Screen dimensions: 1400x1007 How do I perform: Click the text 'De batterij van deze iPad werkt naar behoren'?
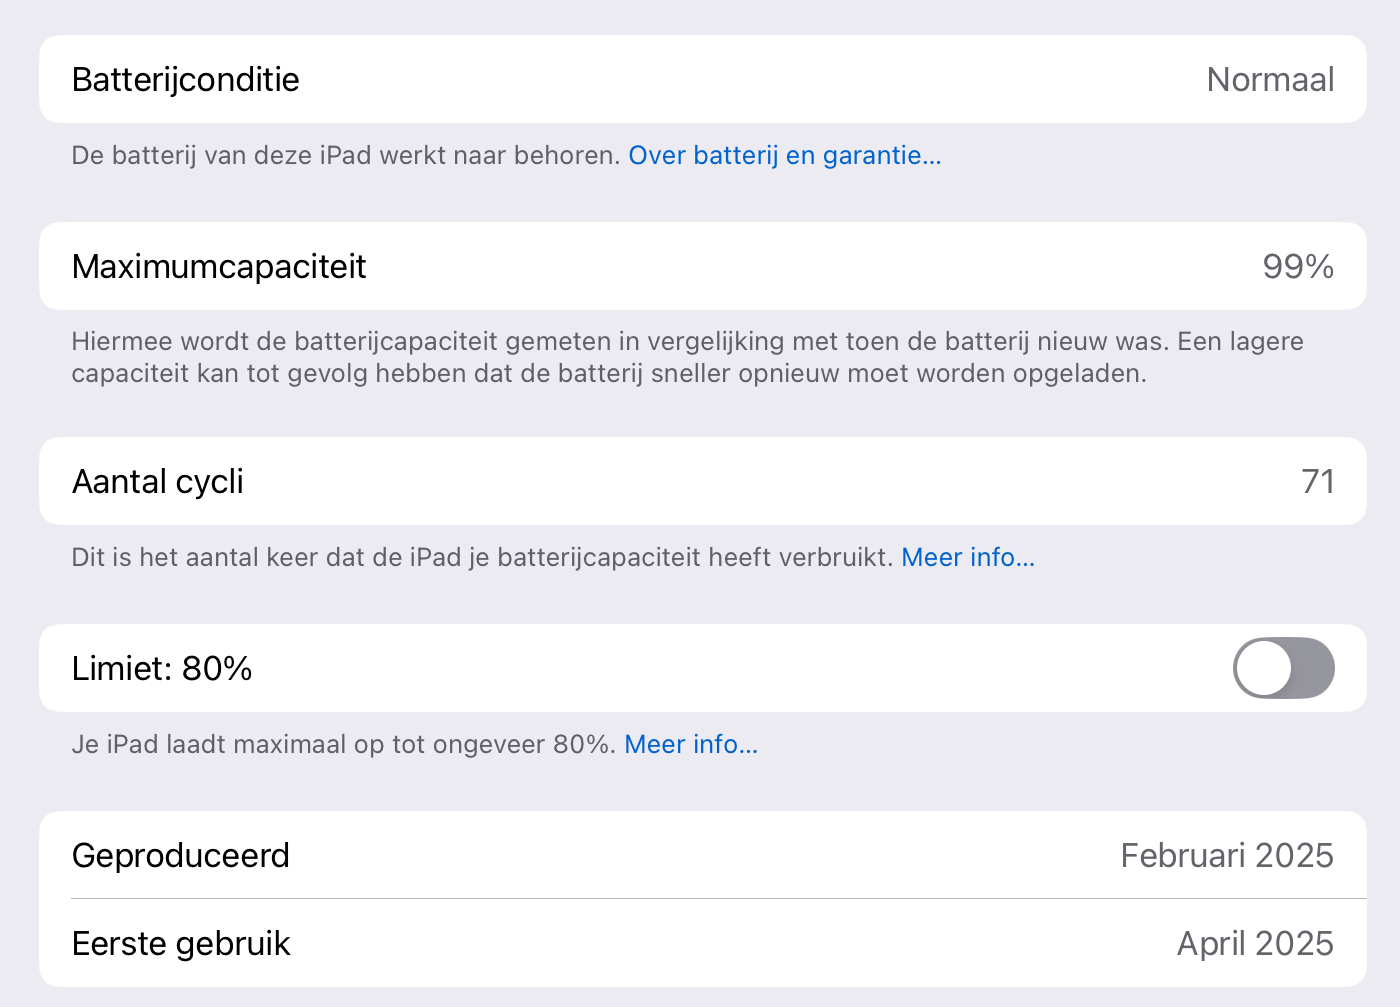click(x=345, y=155)
